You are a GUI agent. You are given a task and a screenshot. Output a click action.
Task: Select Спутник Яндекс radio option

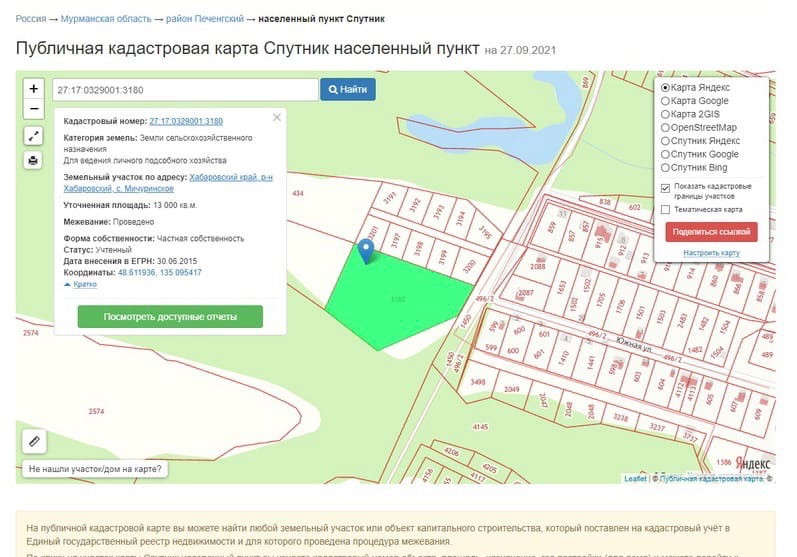665,141
